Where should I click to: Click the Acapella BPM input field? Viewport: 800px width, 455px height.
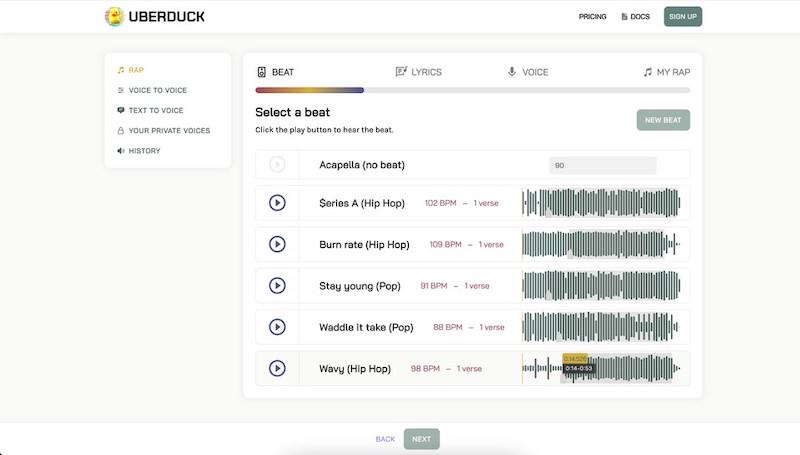click(602, 165)
